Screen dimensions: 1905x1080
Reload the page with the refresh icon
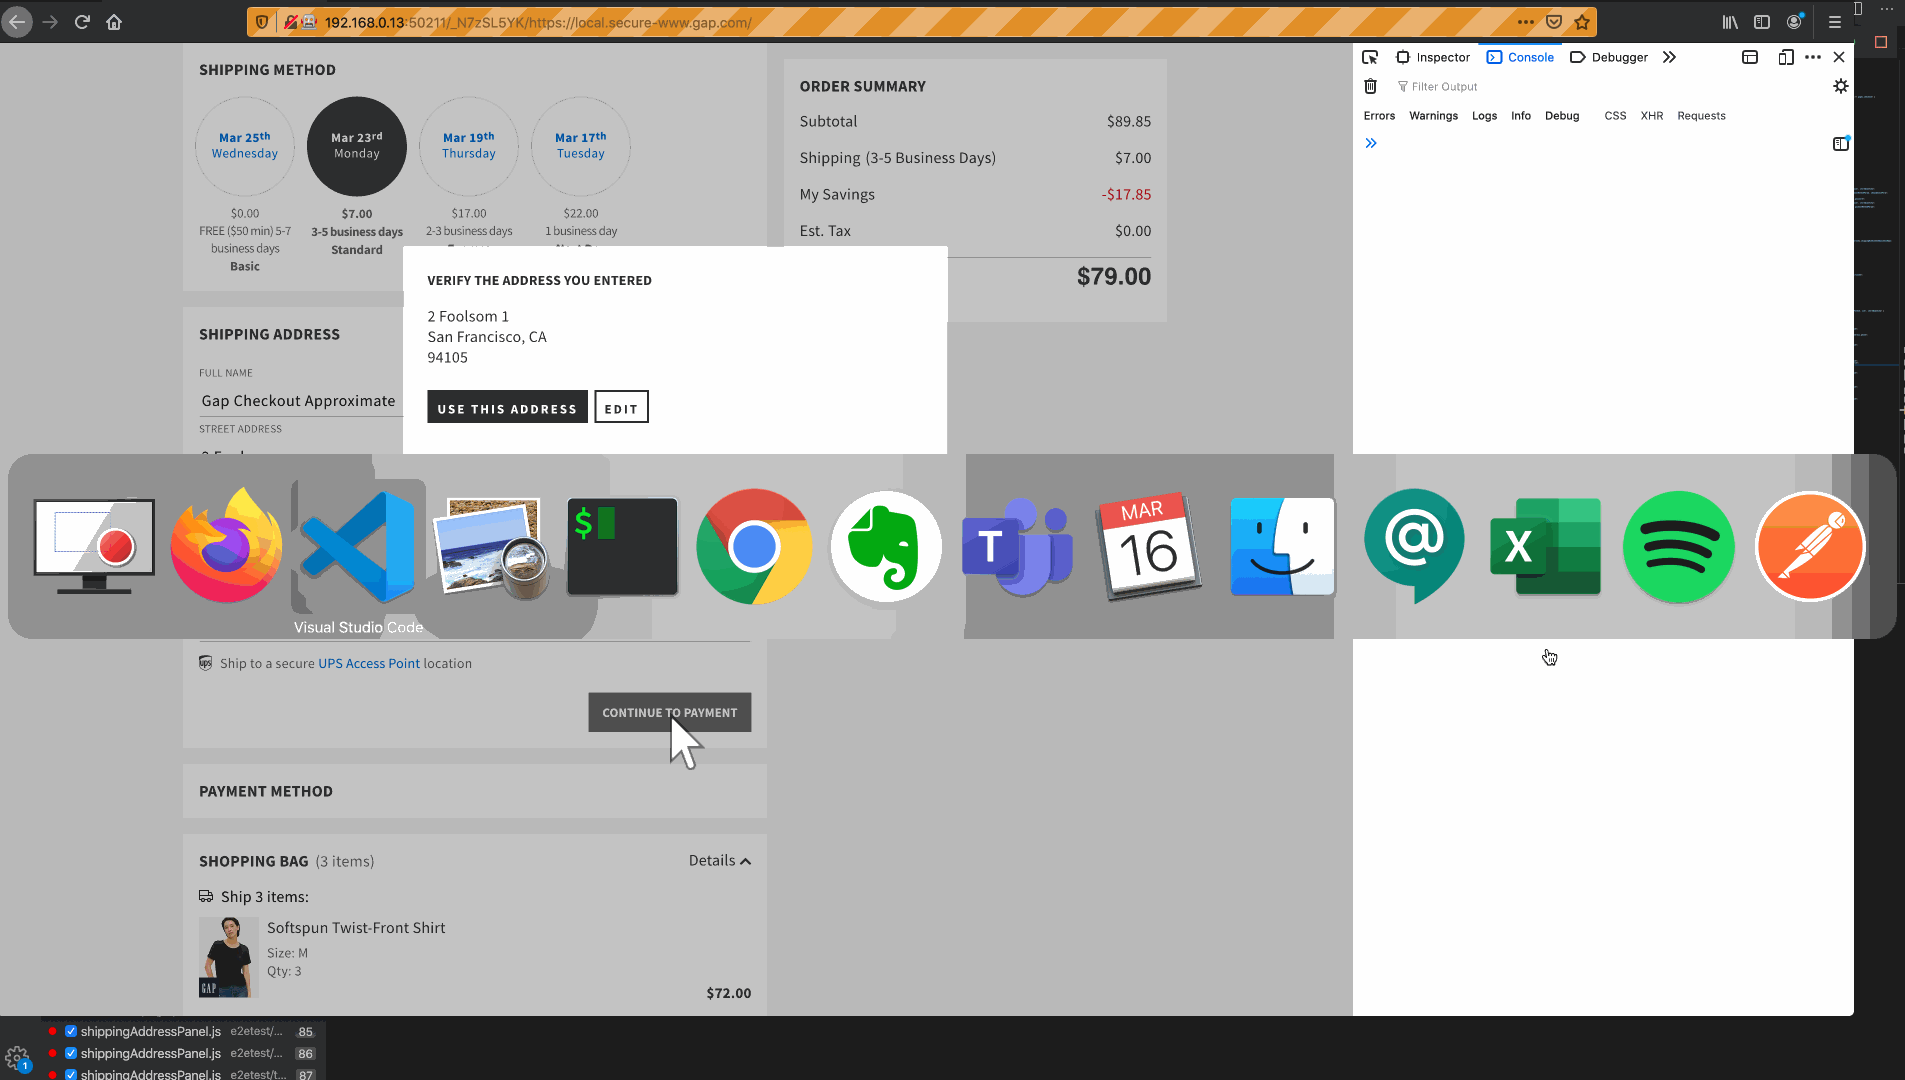(82, 22)
